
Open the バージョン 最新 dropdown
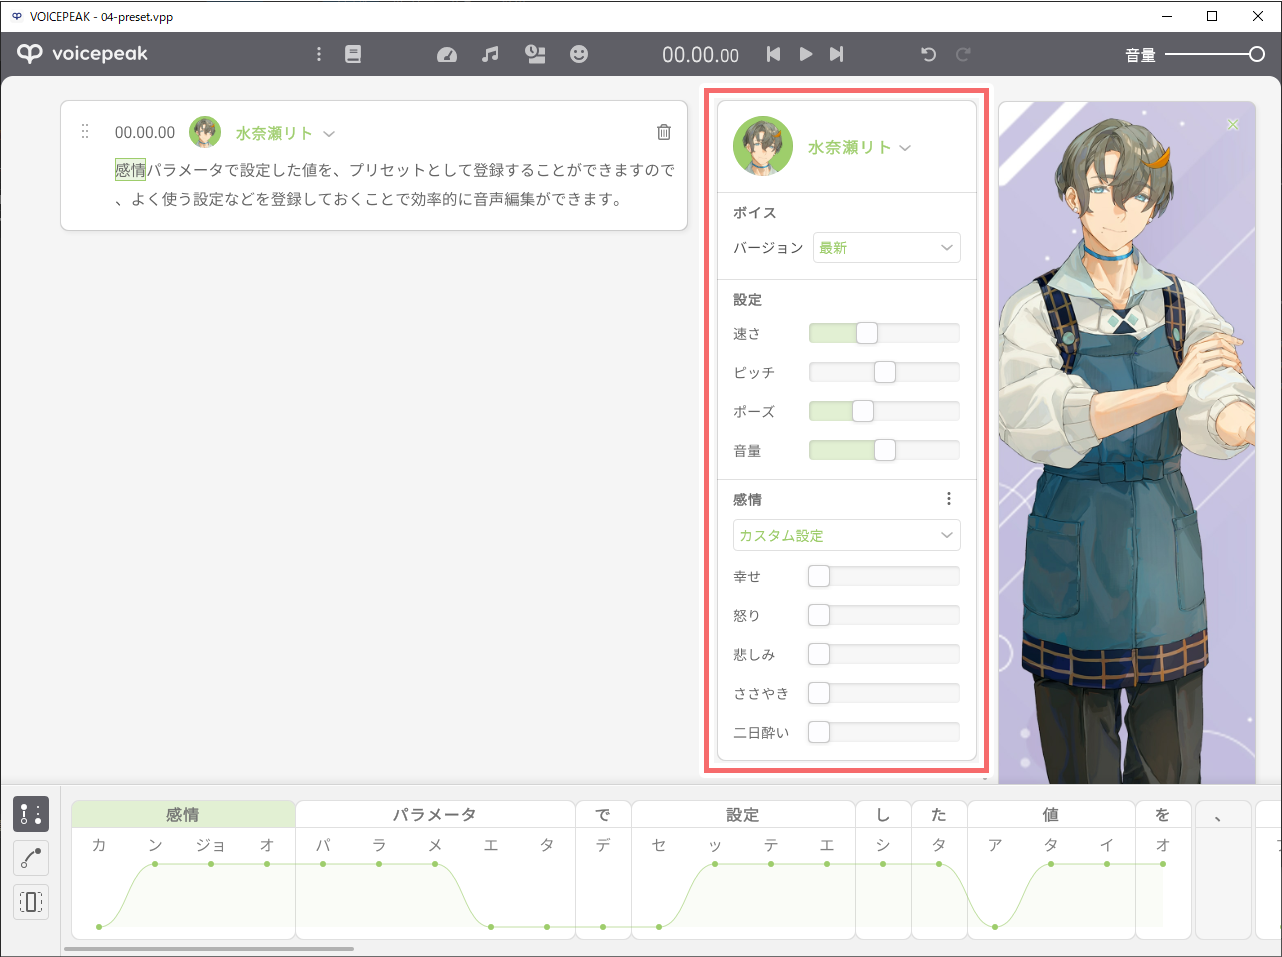click(x=887, y=247)
